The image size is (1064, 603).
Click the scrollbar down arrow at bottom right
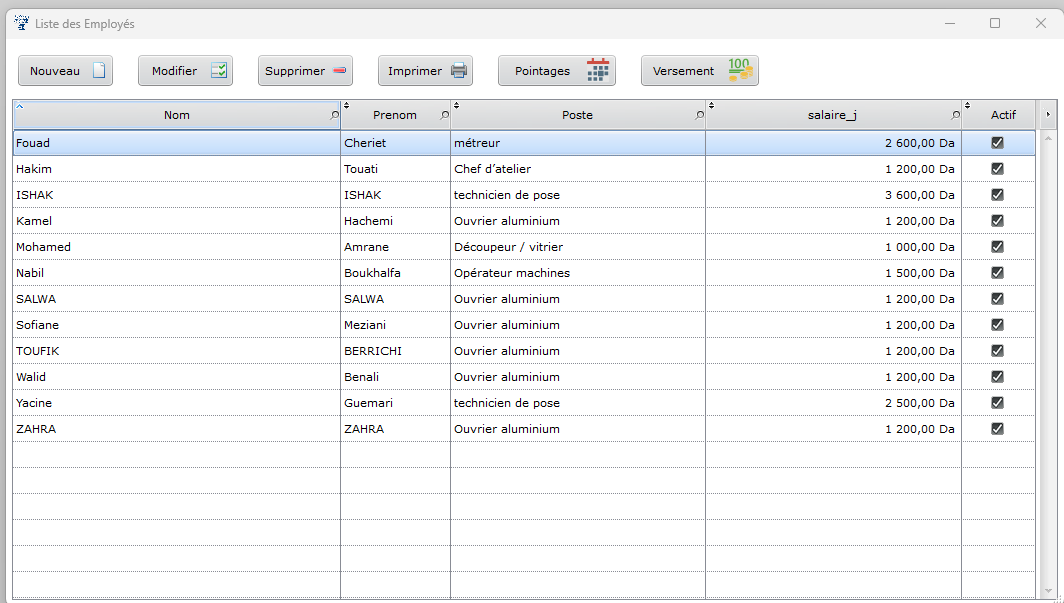click(x=1048, y=590)
